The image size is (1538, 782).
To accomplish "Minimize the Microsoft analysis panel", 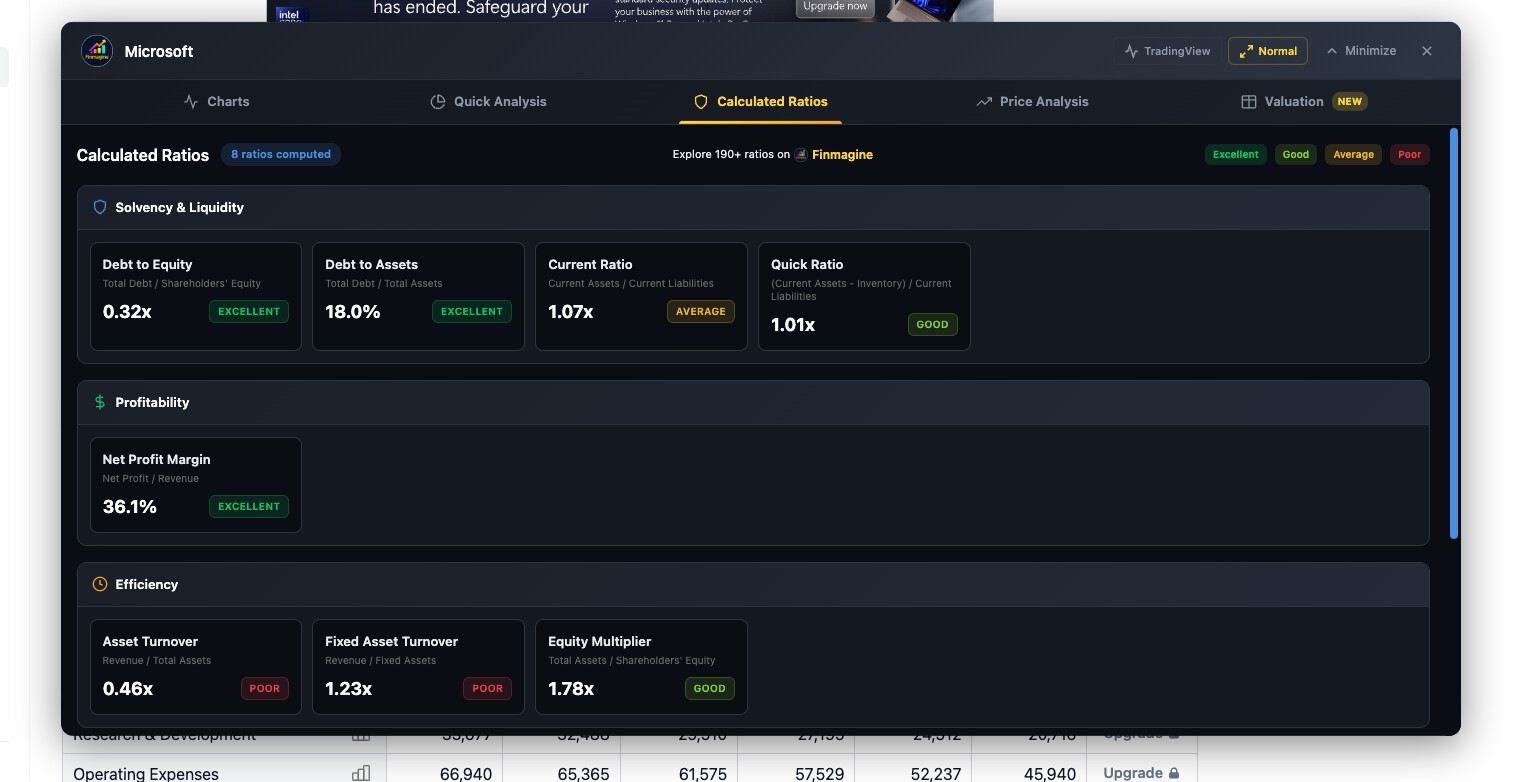I will tap(1361, 51).
